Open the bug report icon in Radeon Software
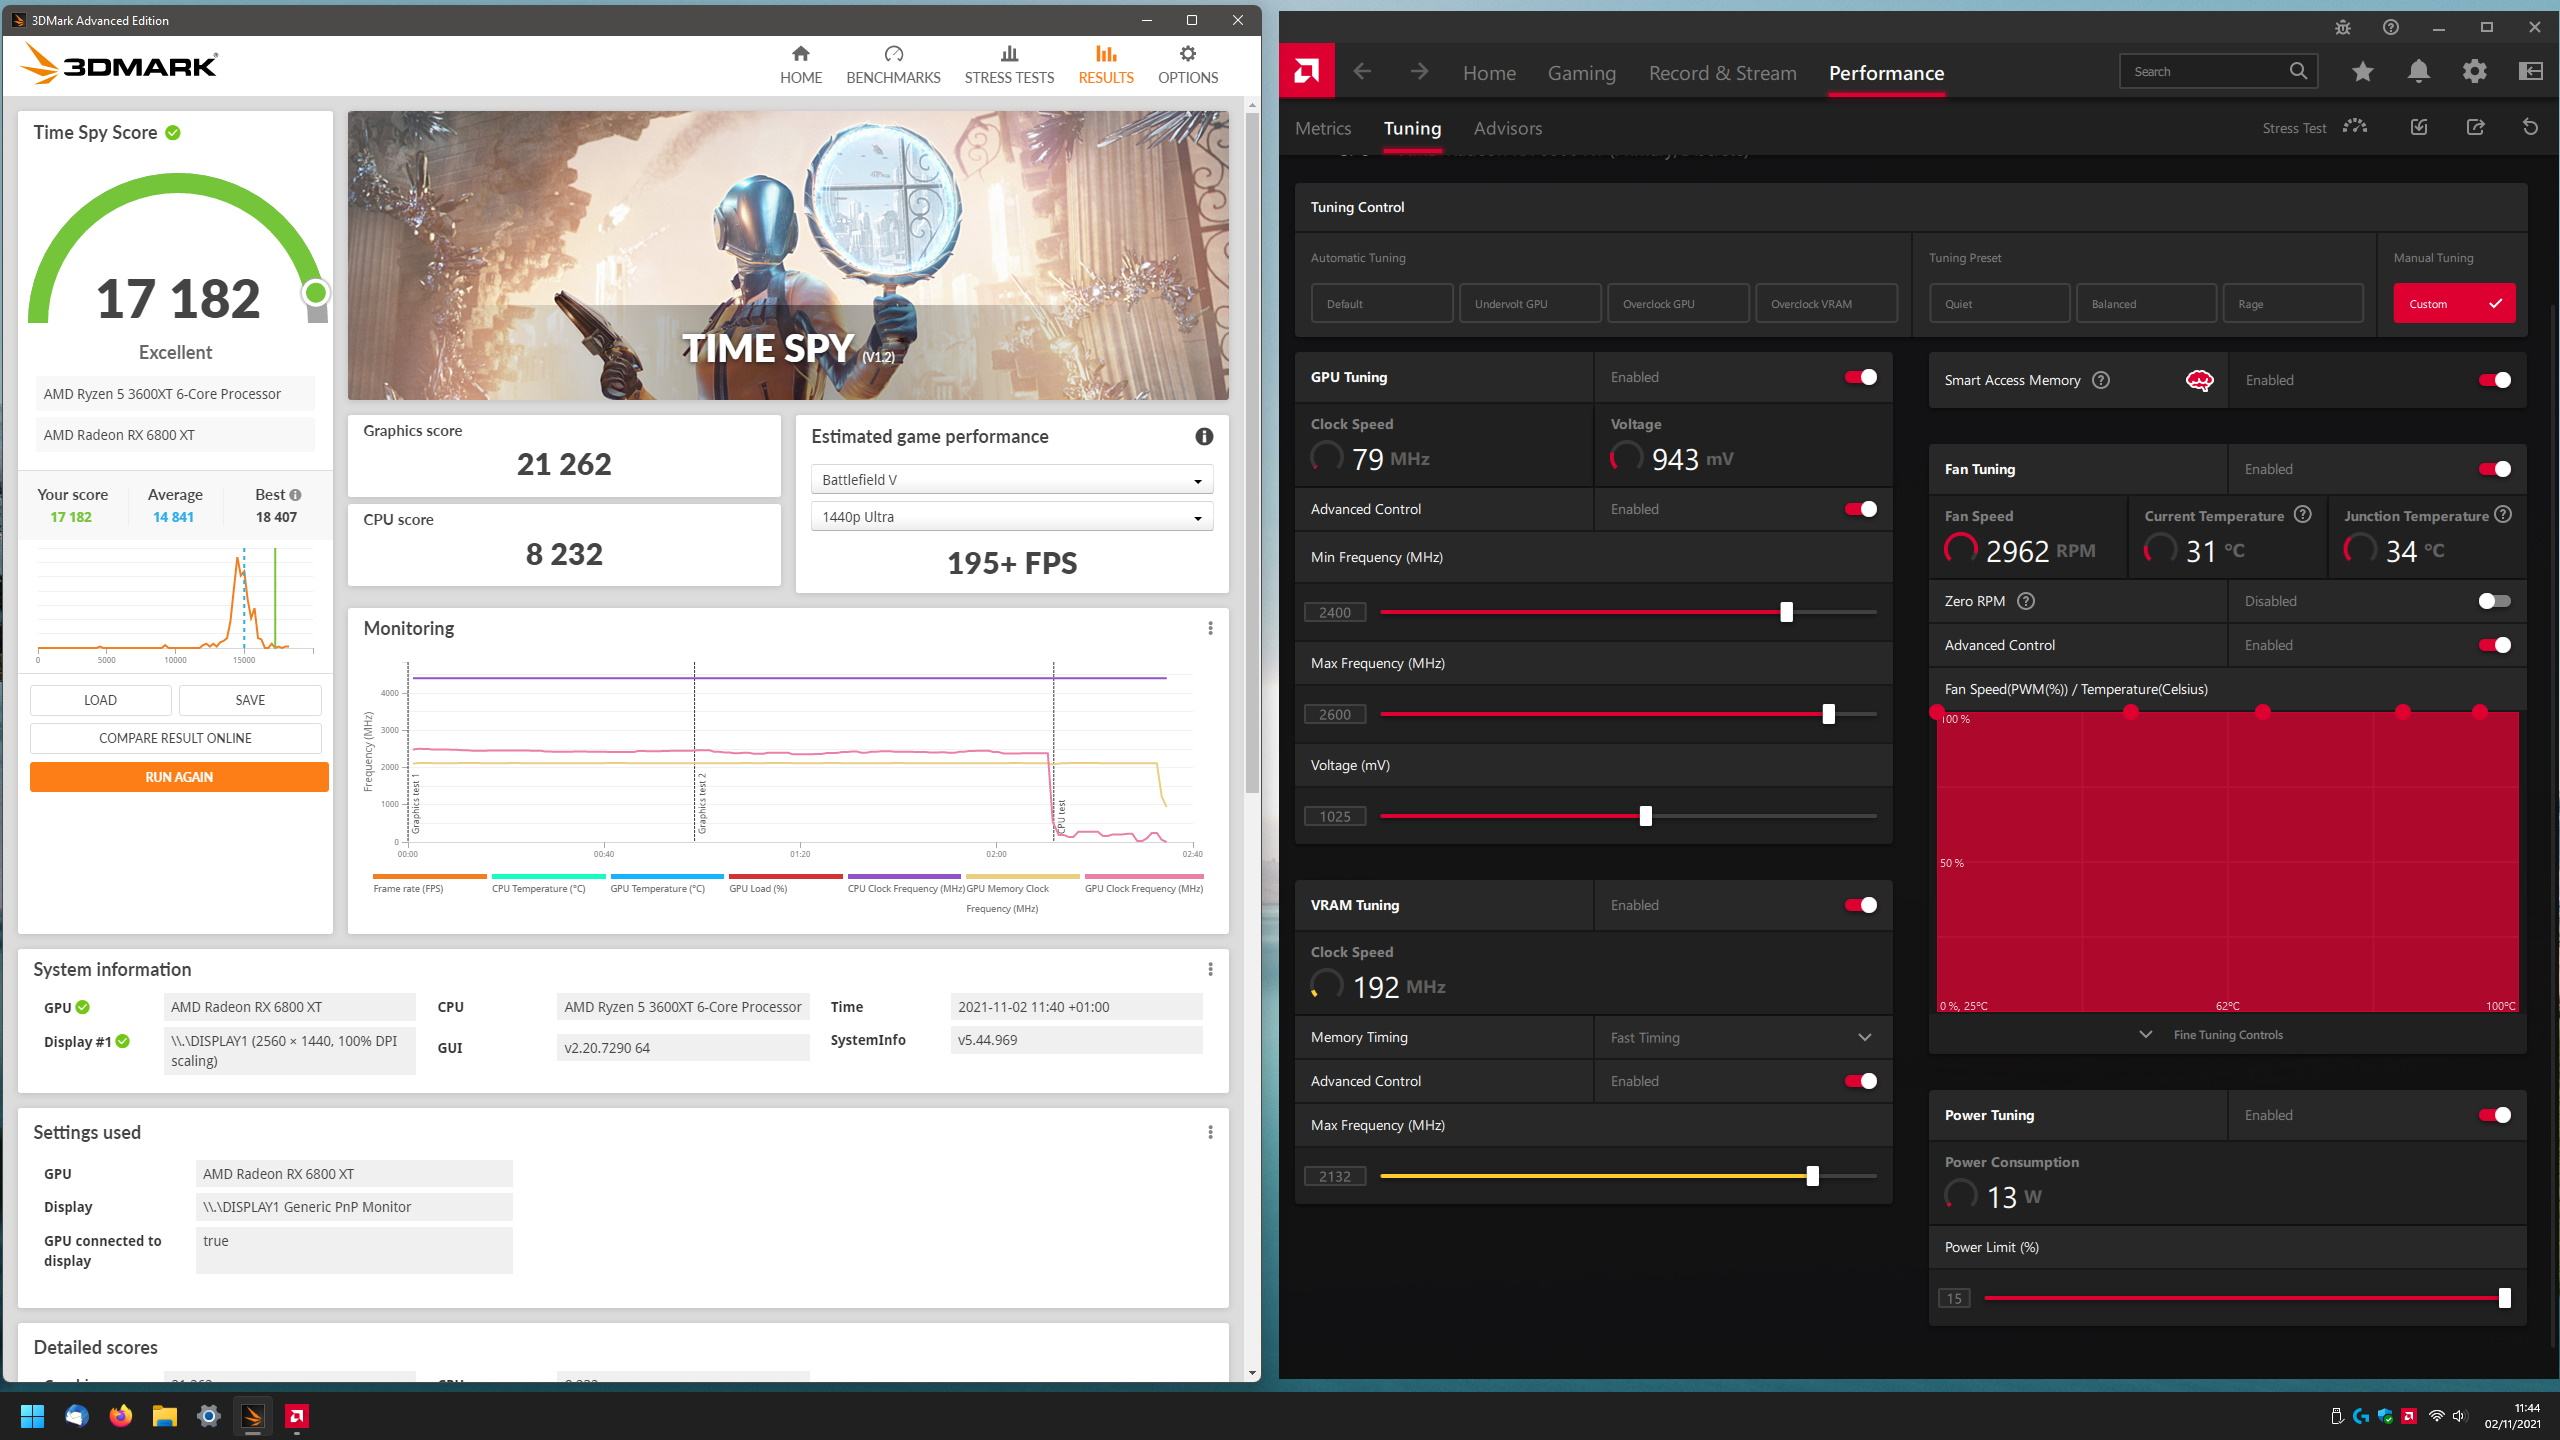Screen dimensions: 2560x1440 pos(2343,27)
